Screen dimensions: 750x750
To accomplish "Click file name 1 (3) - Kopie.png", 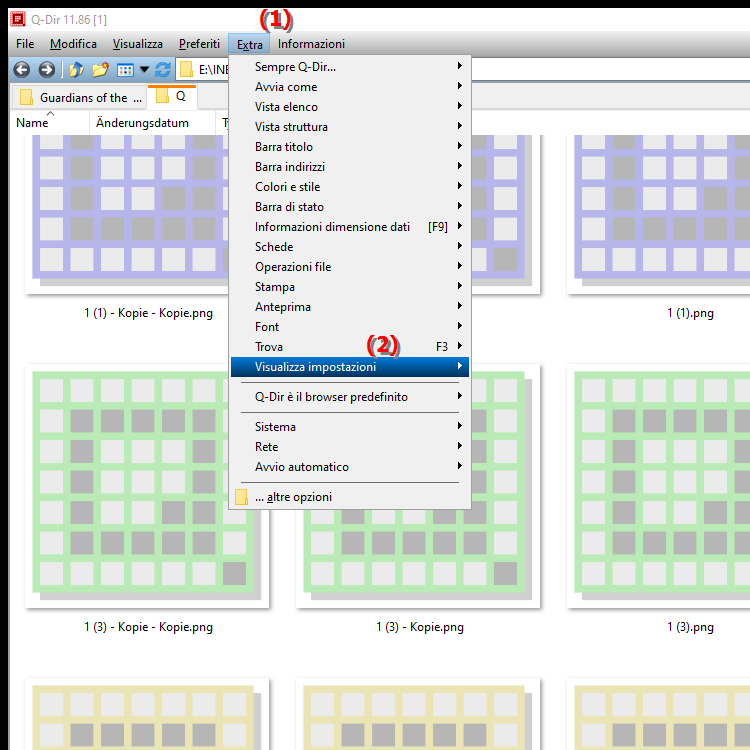I will [420, 627].
